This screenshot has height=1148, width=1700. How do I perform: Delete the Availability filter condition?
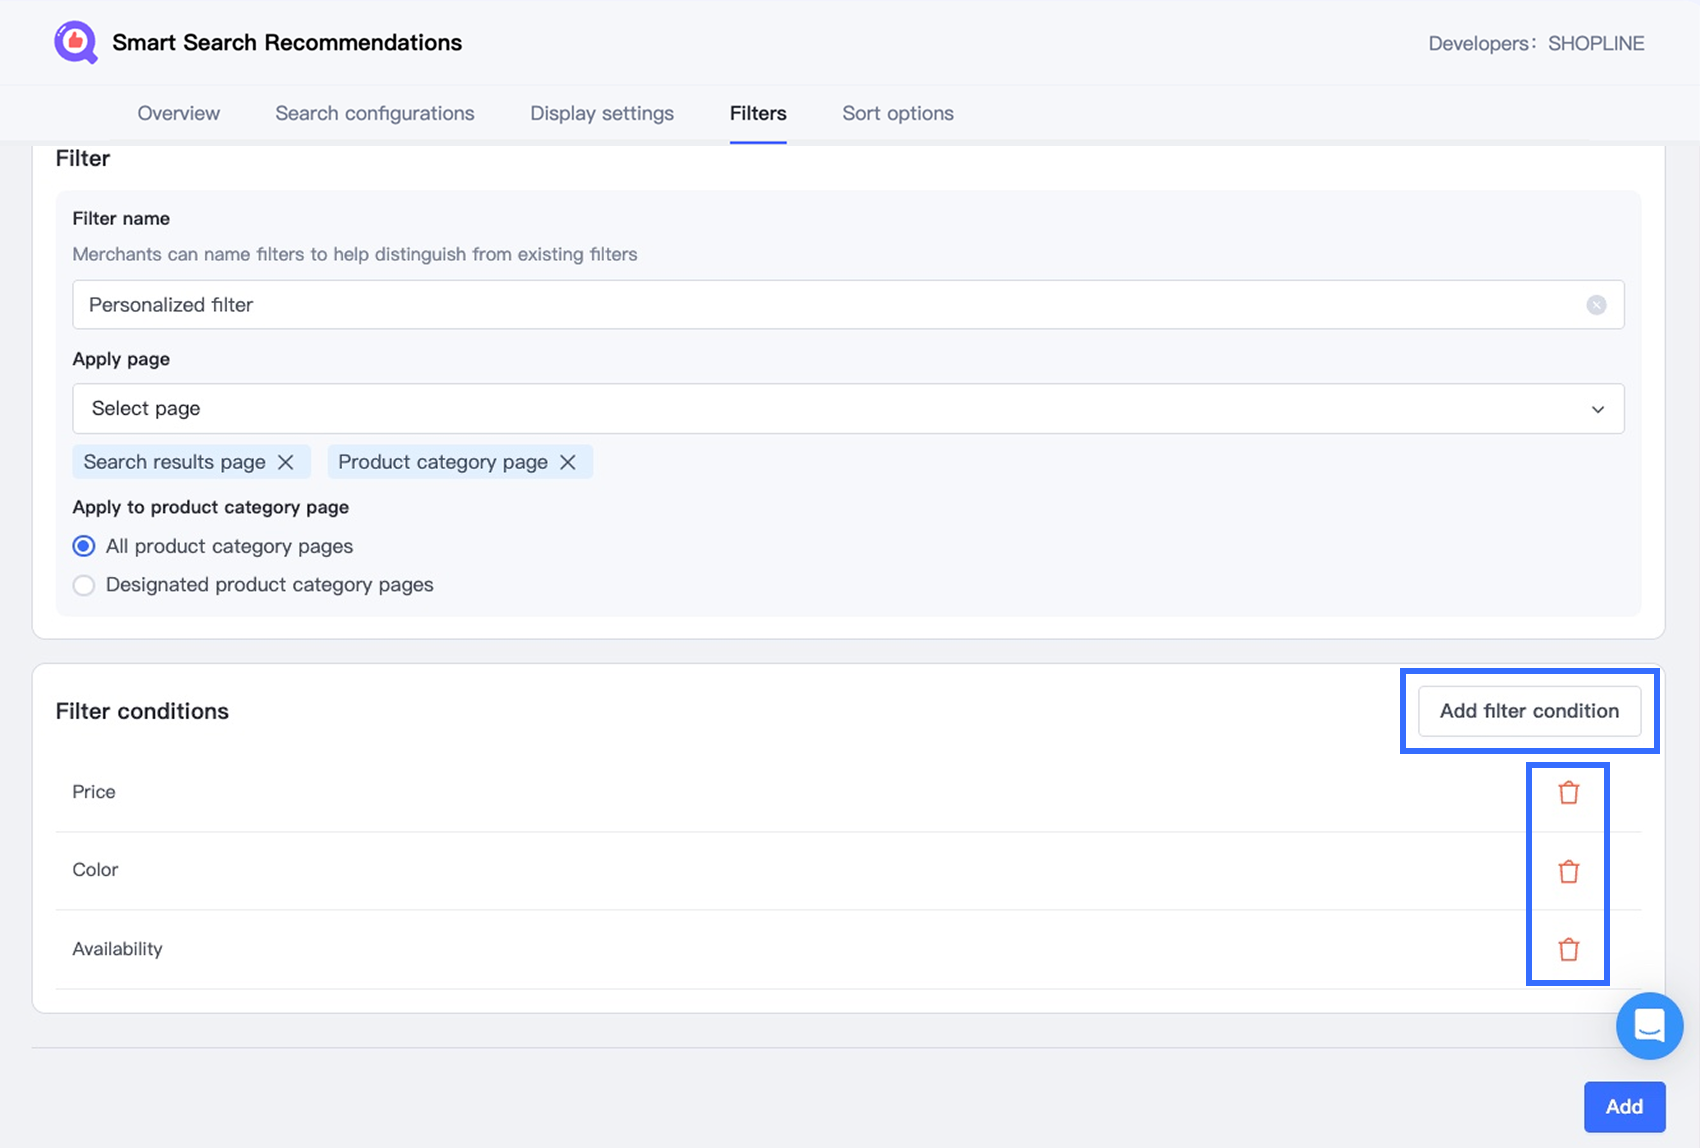[1568, 949]
